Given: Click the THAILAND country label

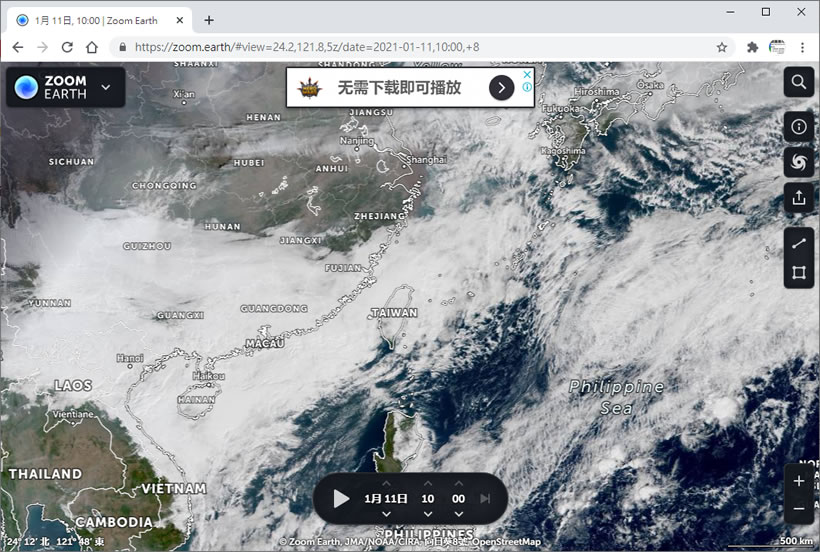Looking at the screenshot, I should 45,474.
